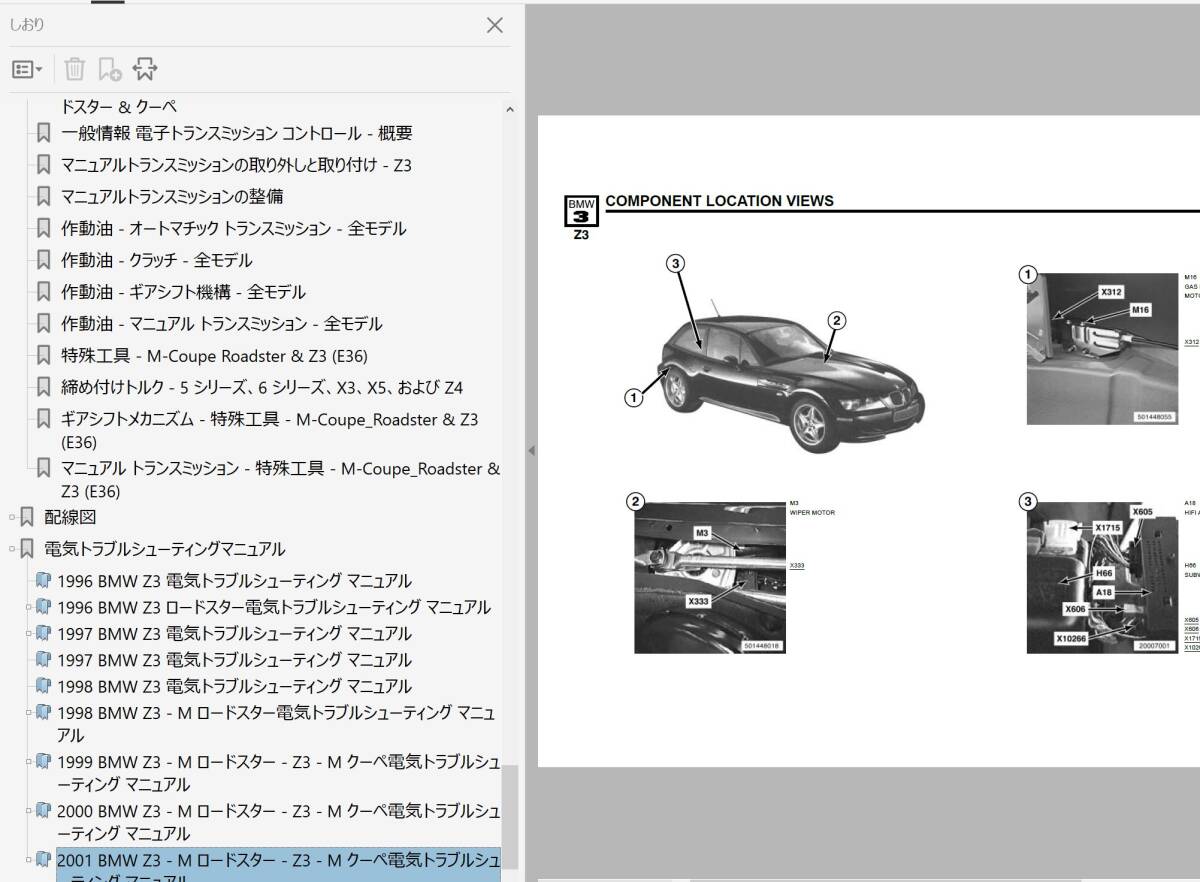Click bookmark icon beside 電気トラブルシューティングマニュアル
This screenshot has height=882, width=1200.
27,548
